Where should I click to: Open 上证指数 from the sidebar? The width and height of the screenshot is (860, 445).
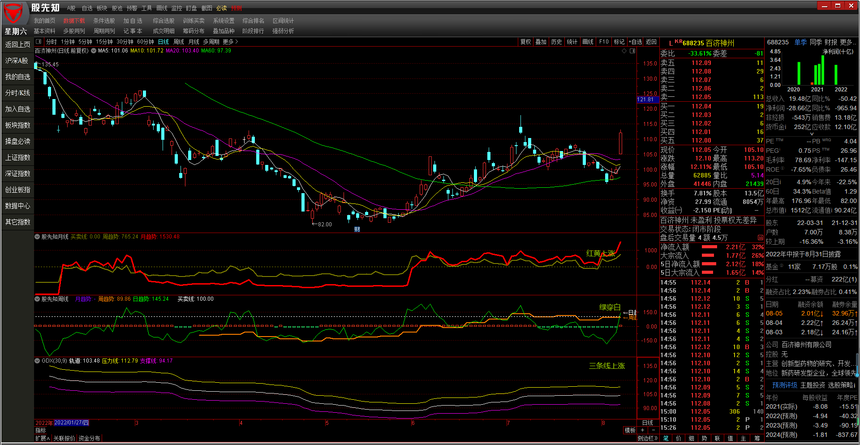tap(18, 157)
